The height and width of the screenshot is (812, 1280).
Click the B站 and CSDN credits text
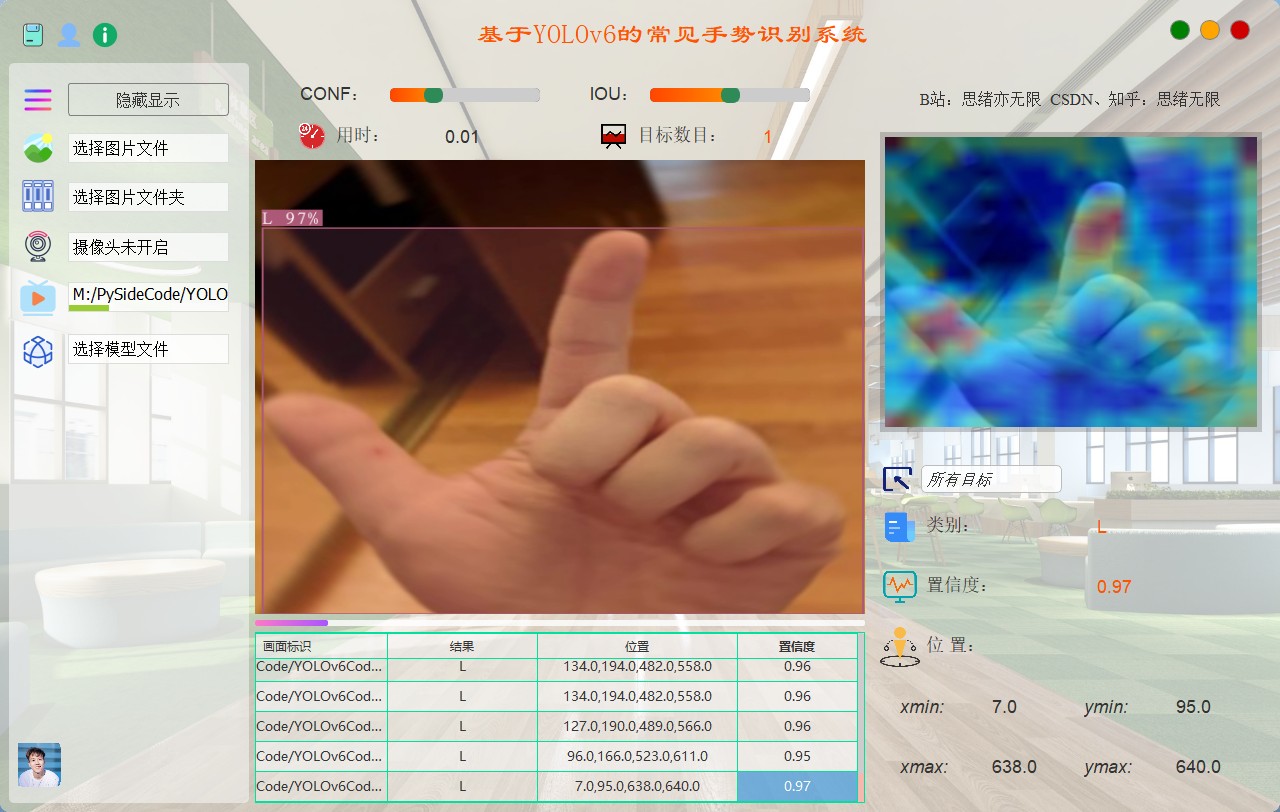pyautogui.click(x=1070, y=99)
